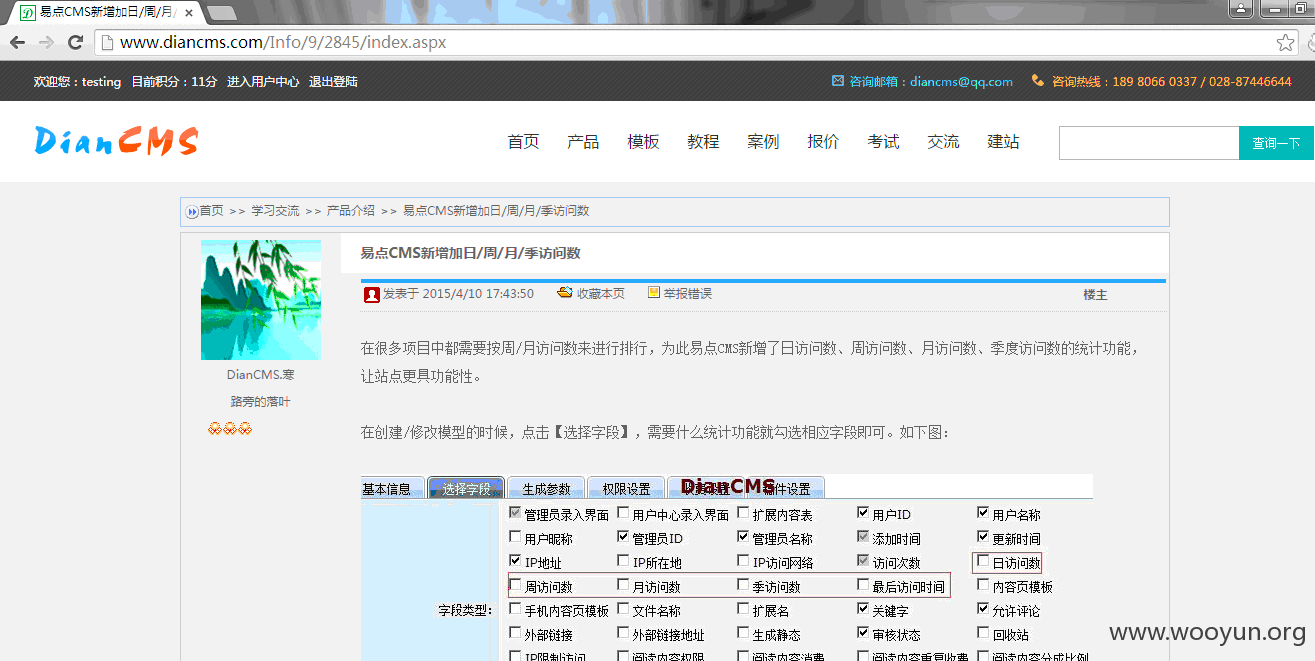
Task: Click the phone icon before 咨询热线
Action: point(1038,81)
